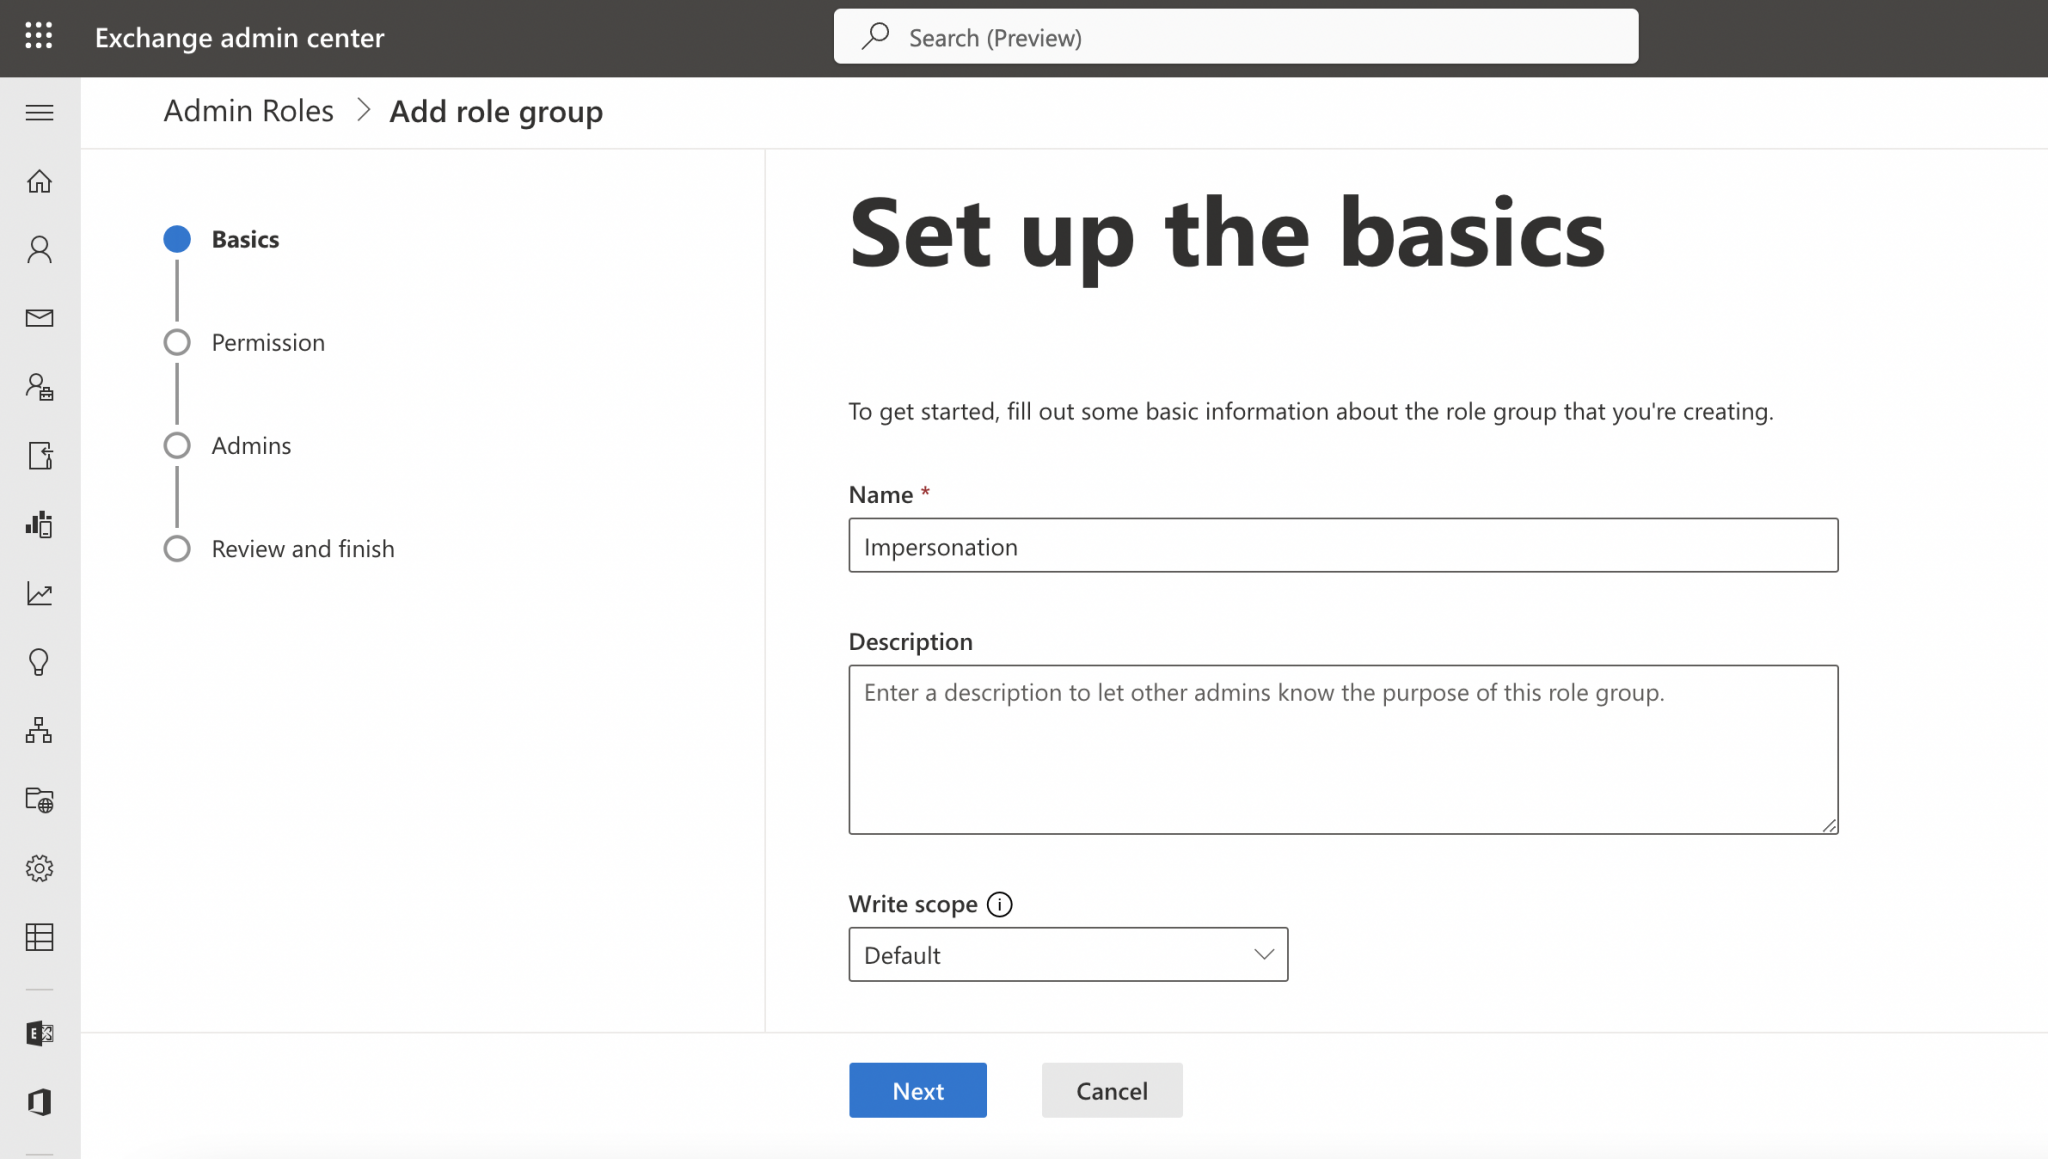Click the Write scope info icon
Viewport: 2048px width, 1159px height.
pos(1000,903)
